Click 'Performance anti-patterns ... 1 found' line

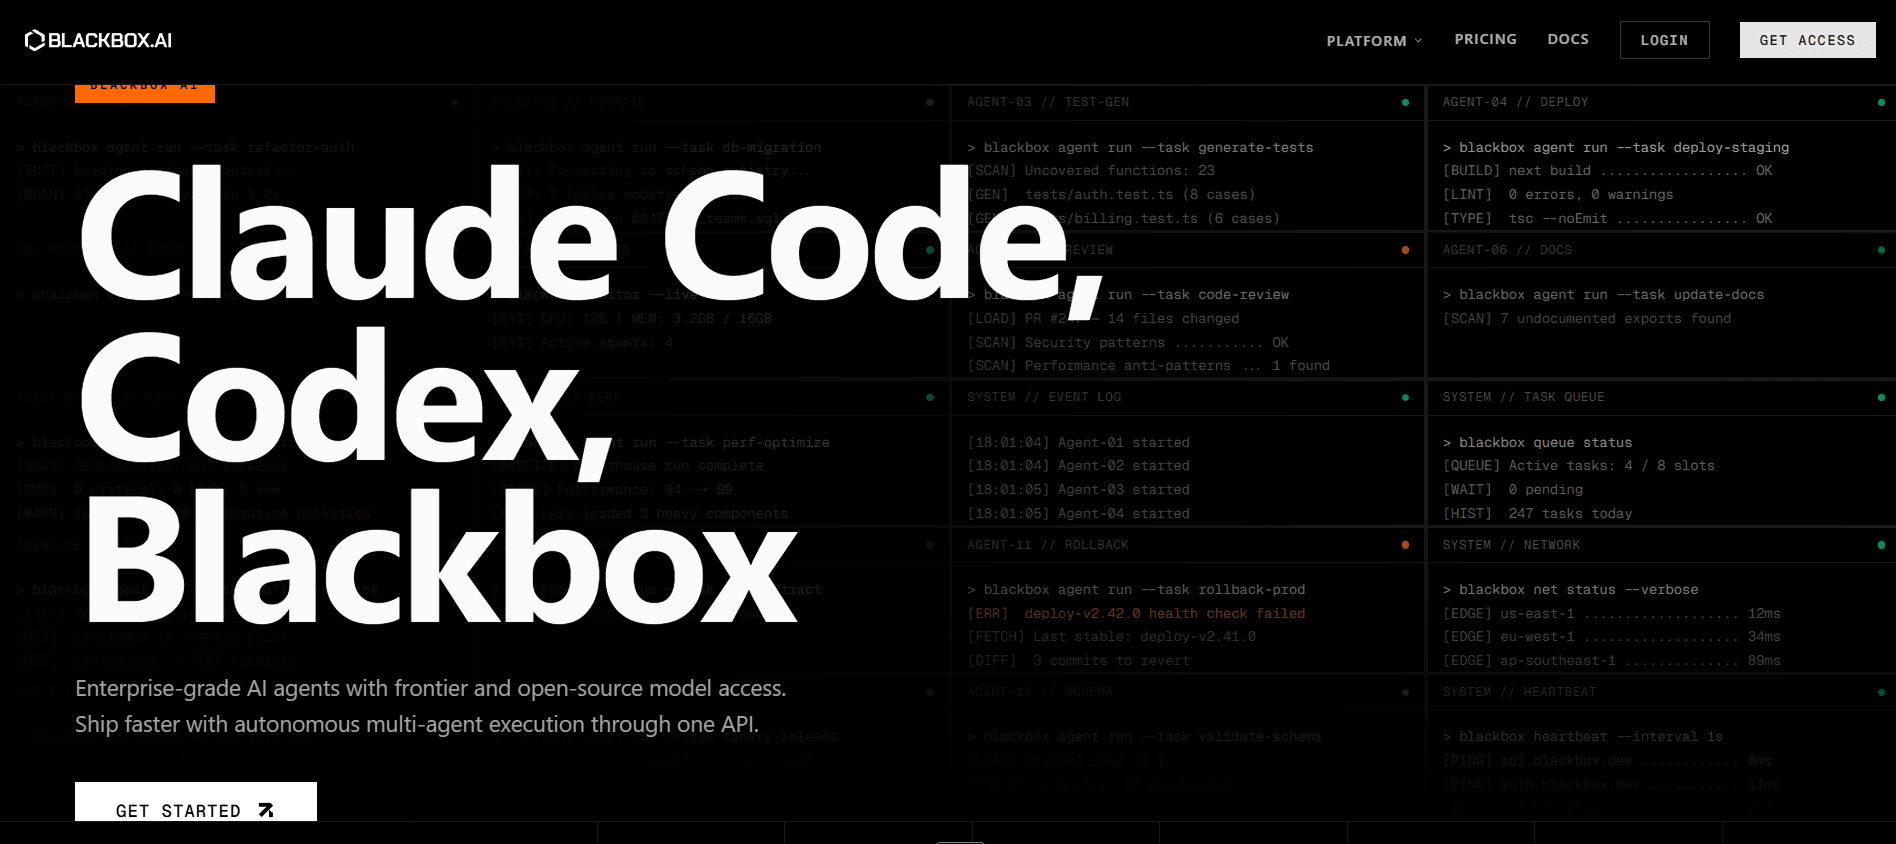1148,366
